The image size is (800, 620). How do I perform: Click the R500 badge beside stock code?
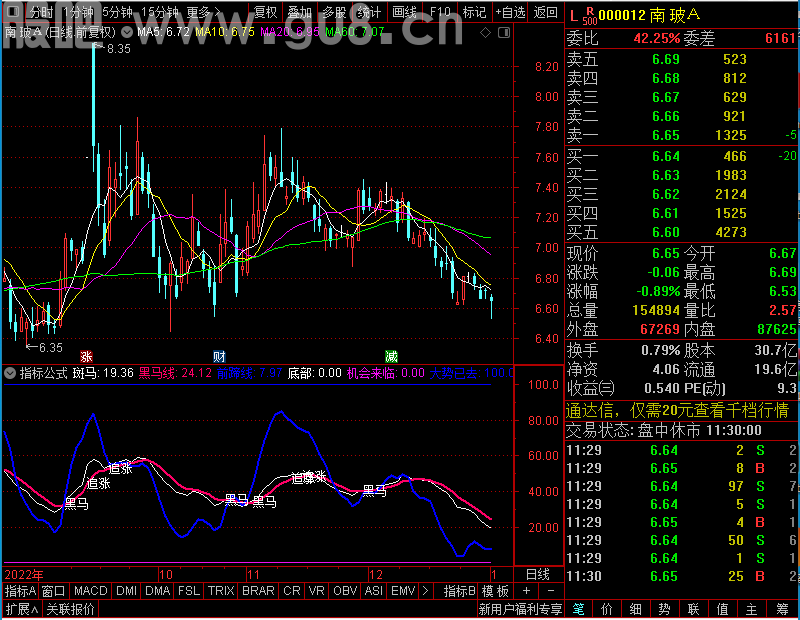[590, 16]
